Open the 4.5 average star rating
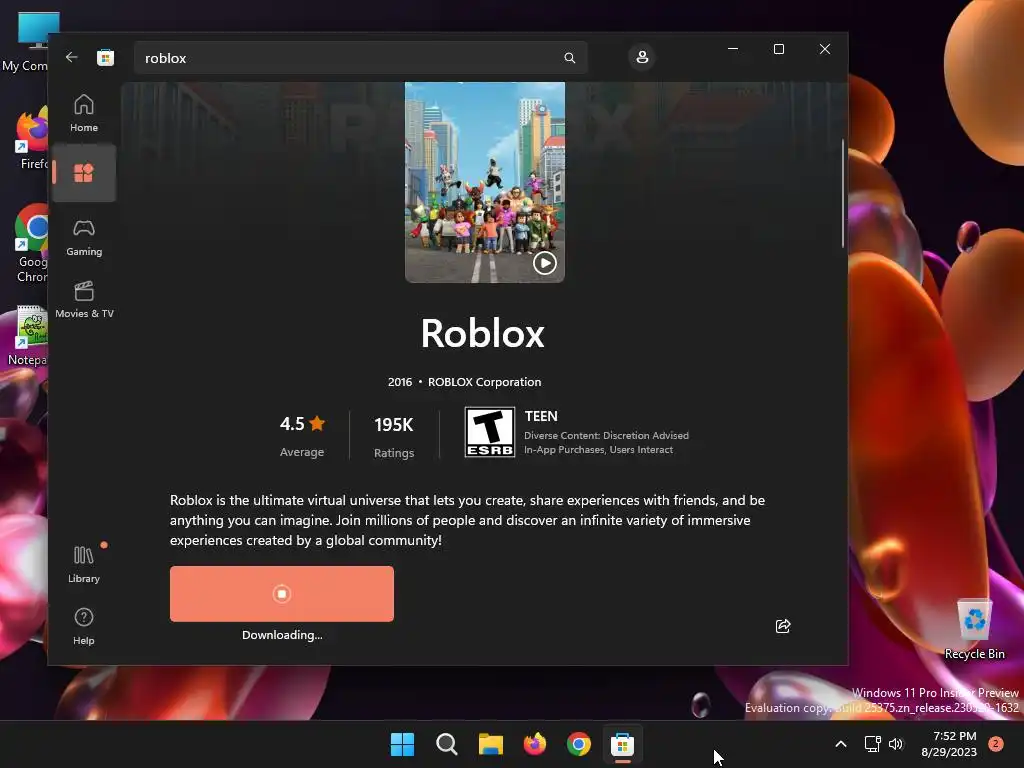This screenshot has height=768, width=1024. [x=302, y=435]
